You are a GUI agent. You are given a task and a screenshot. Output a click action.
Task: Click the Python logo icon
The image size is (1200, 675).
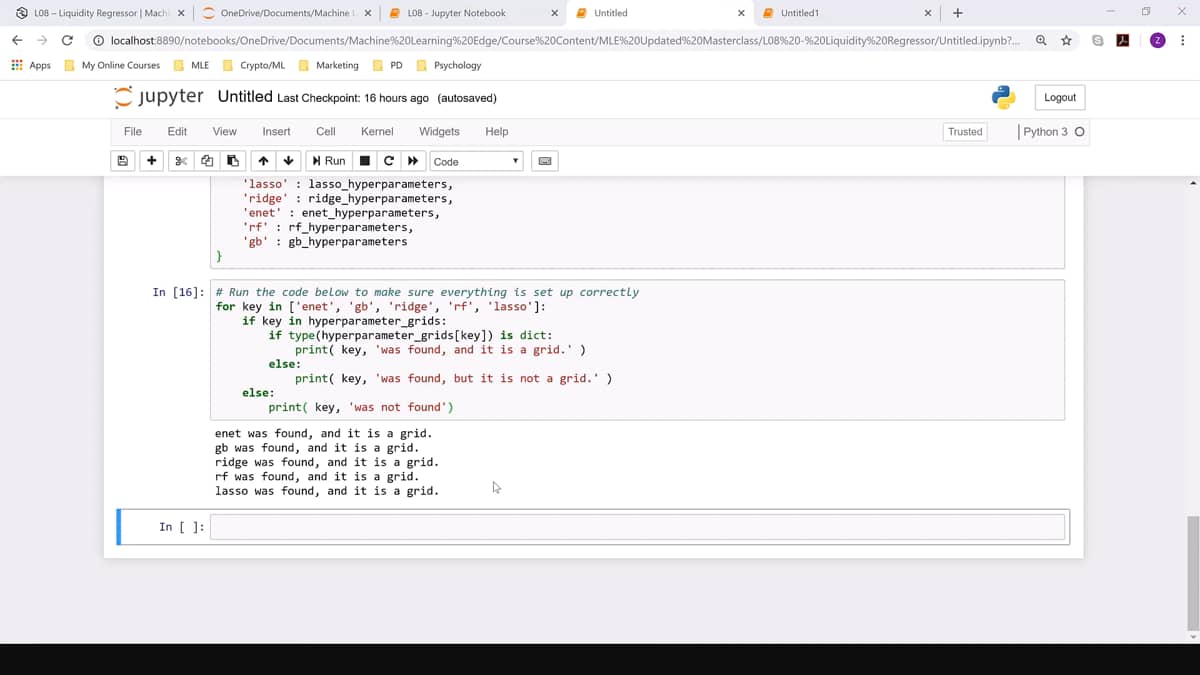pos(1003,97)
